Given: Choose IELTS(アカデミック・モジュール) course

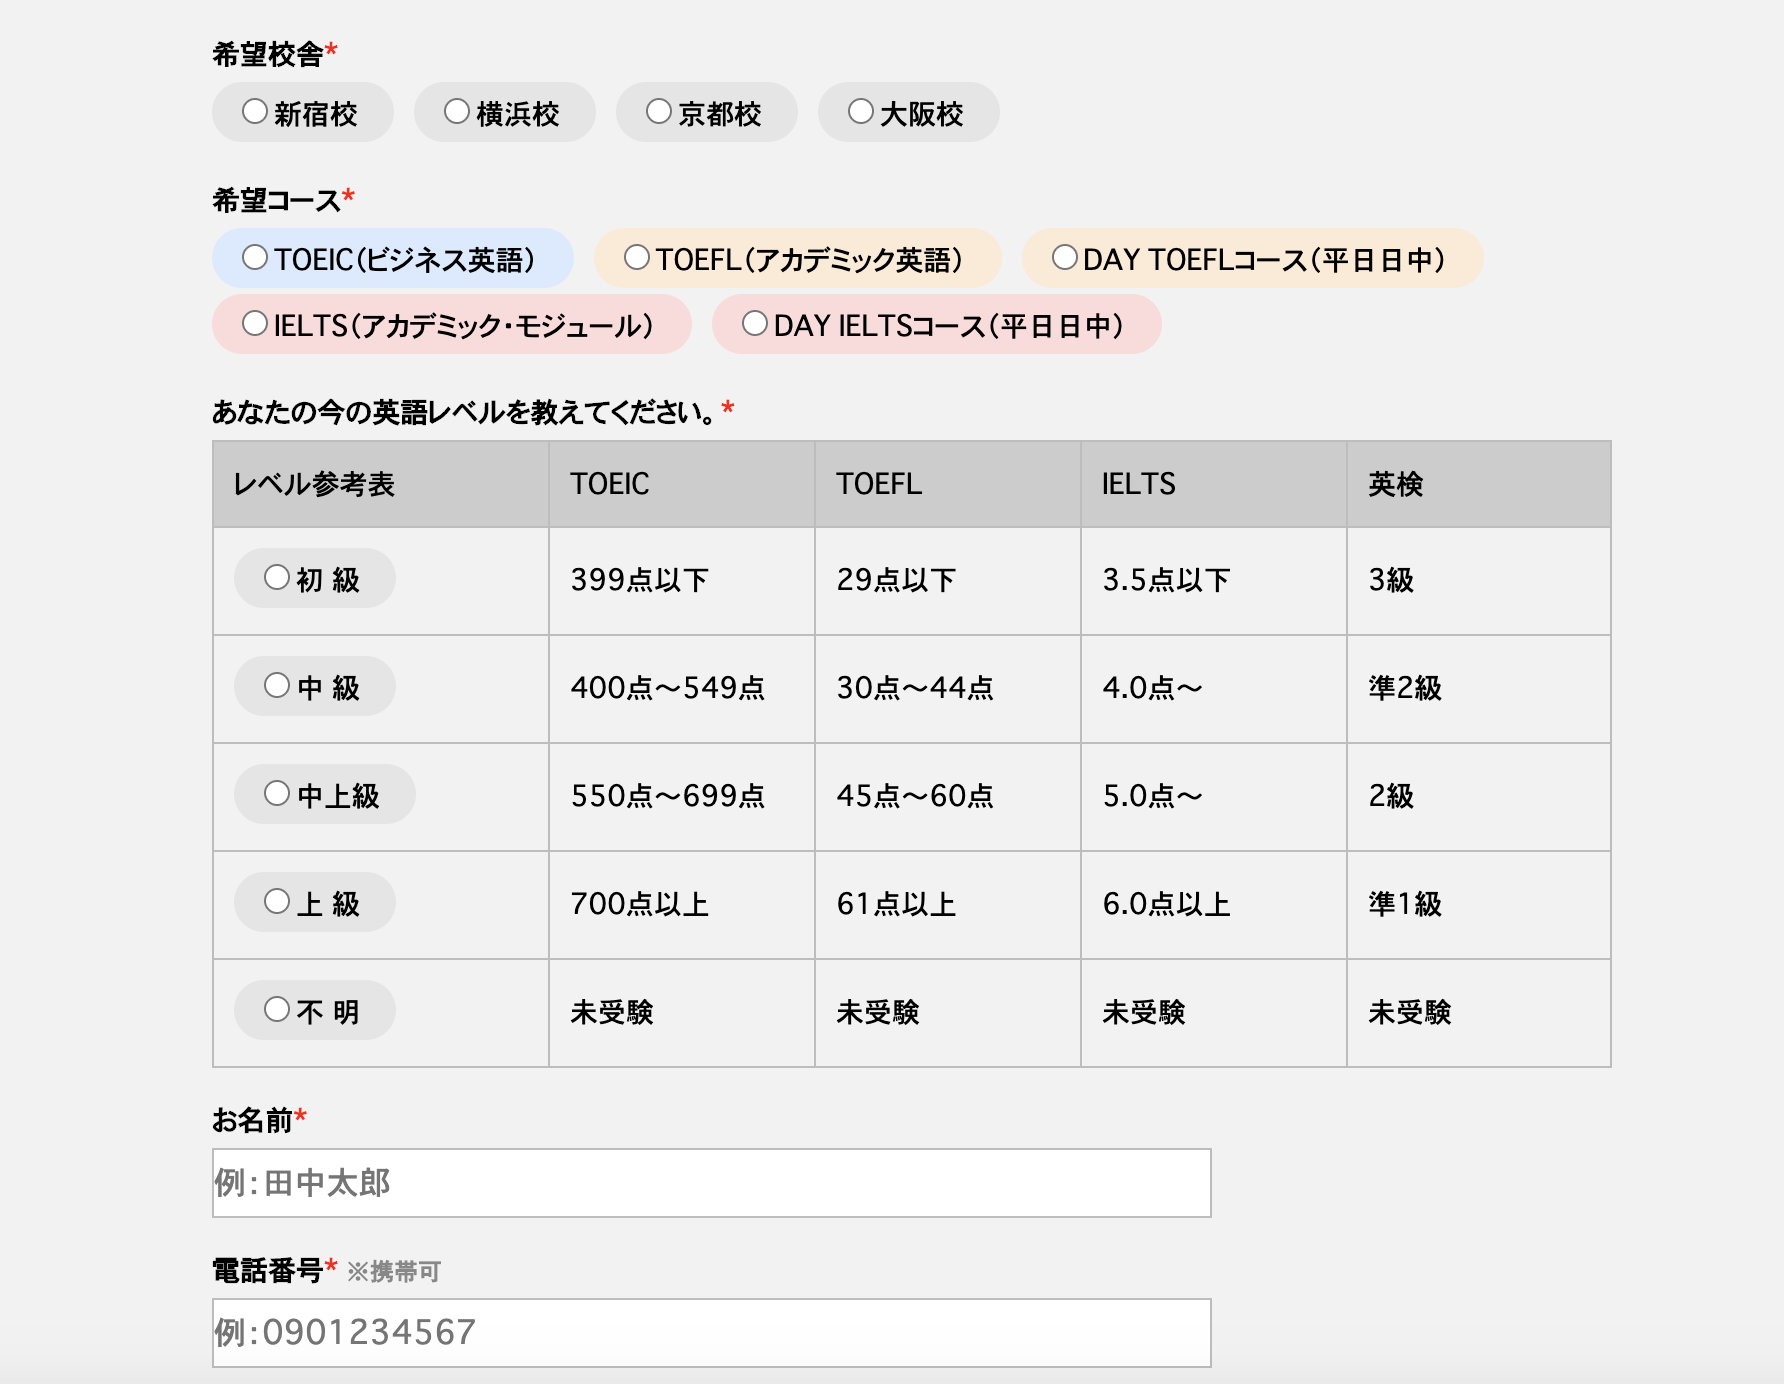Looking at the screenshot, I should [x=255, y=324].
